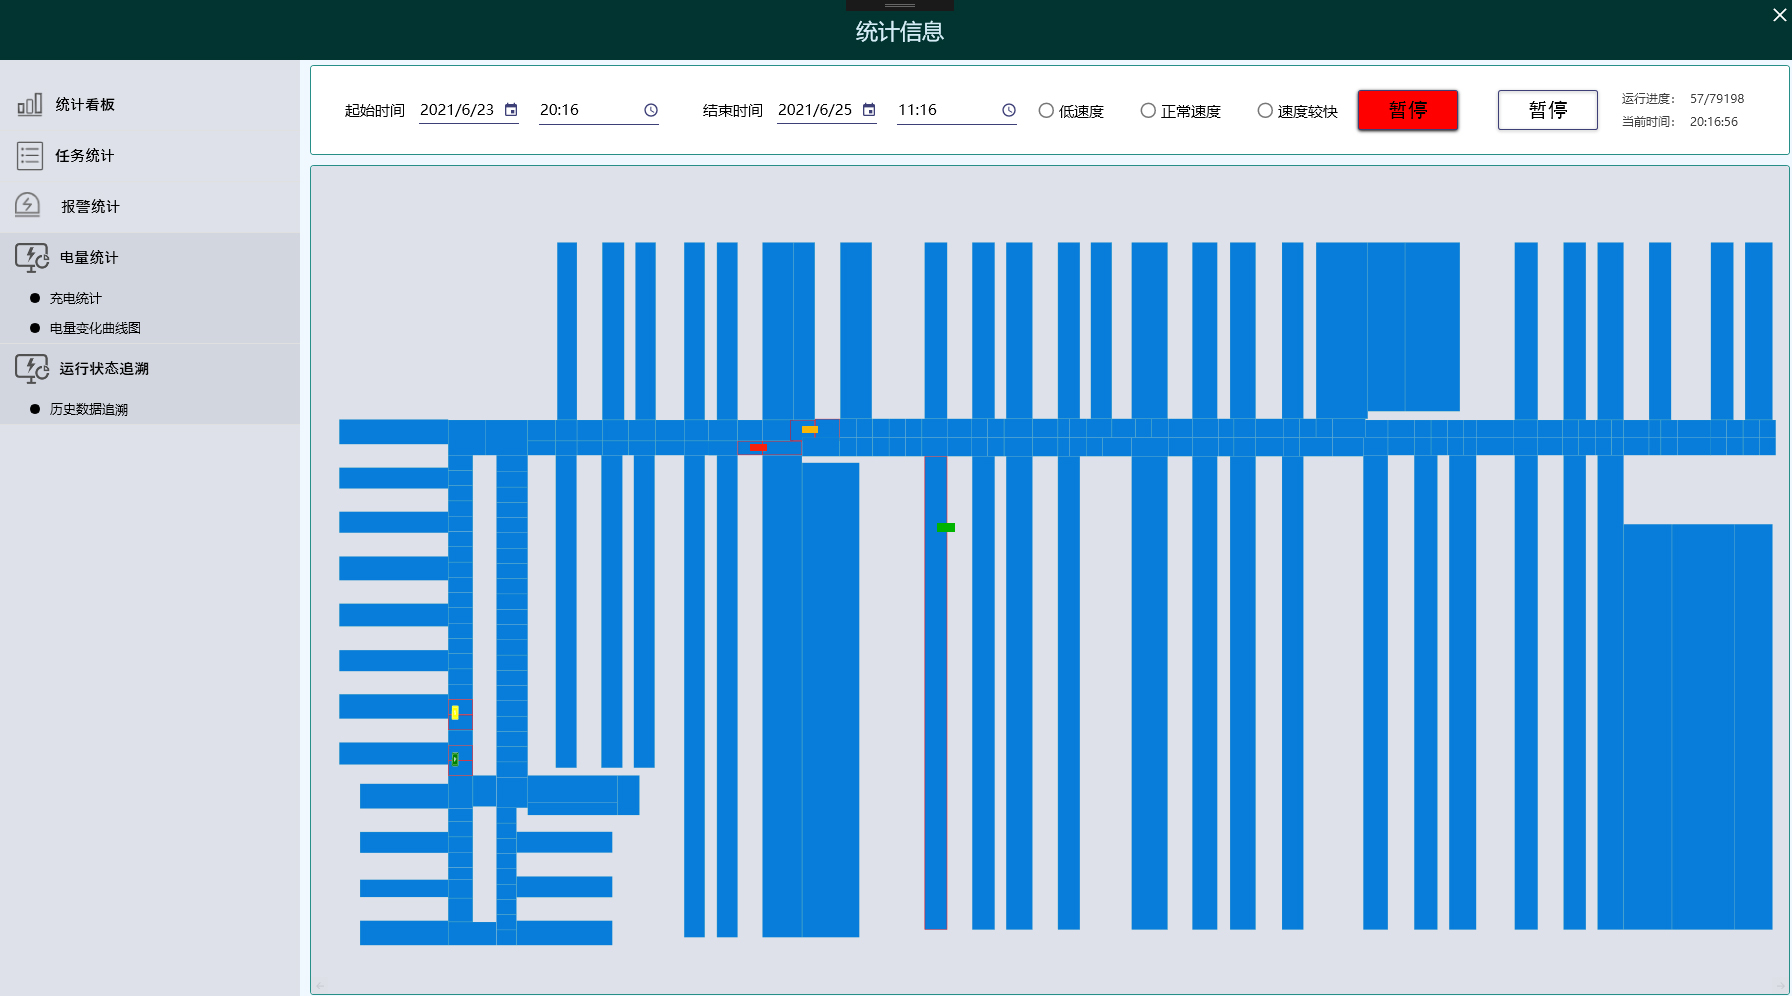Click the power monitor icon for 电量统计
Screen dimensions: 1792x996
pos(31,257)
